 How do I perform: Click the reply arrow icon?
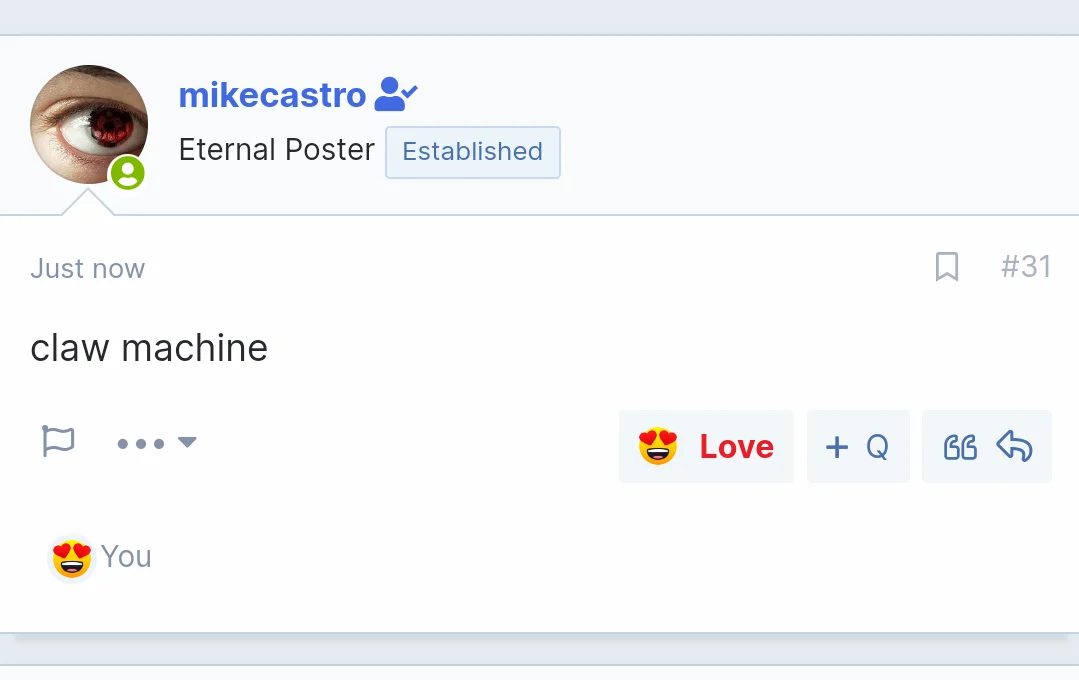(1014, 446)
